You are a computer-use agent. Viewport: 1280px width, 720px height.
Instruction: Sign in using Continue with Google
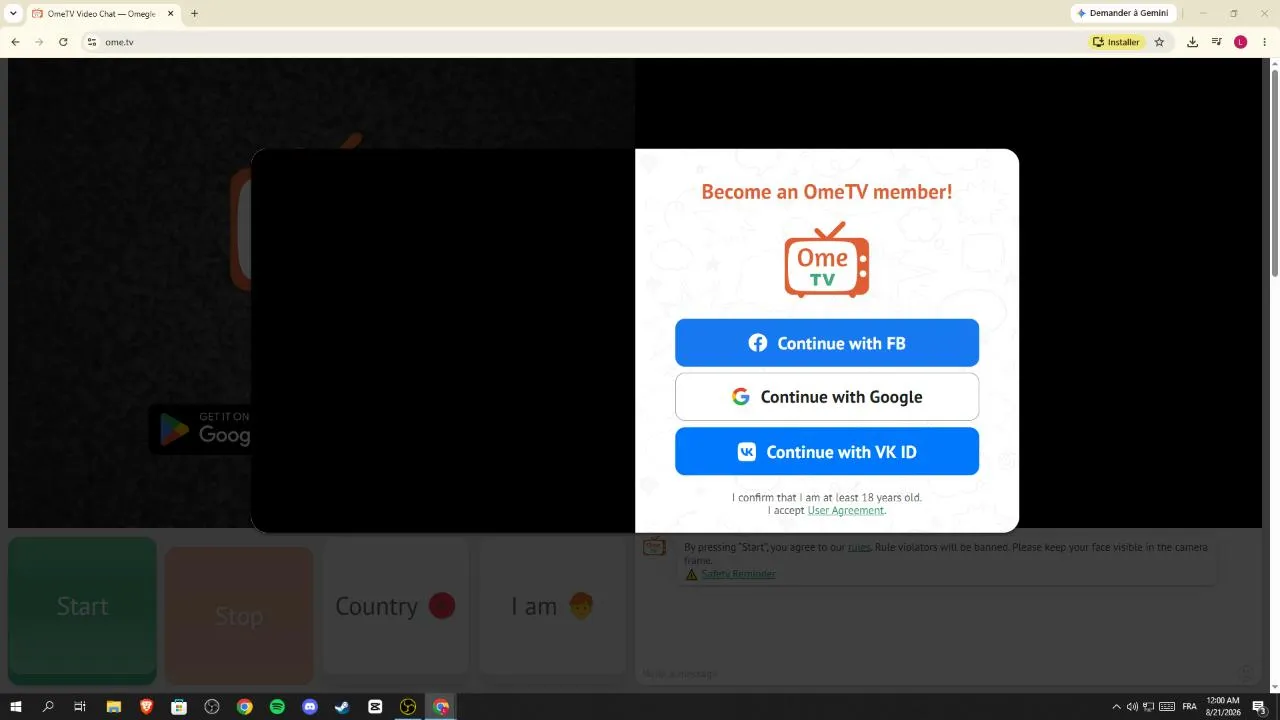click(x=827, y=397)
